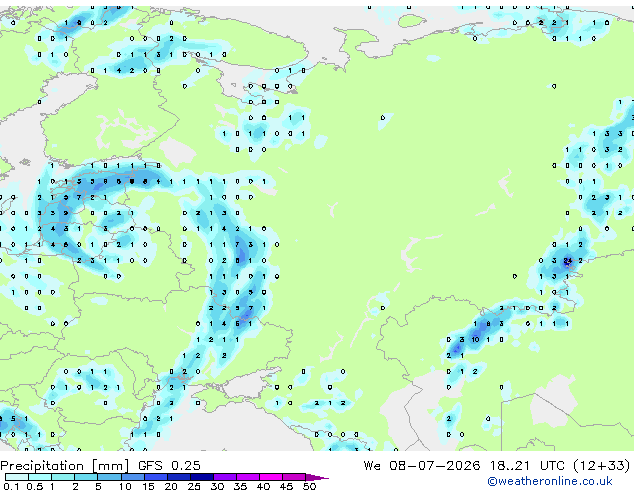Pick the dark navy 25–30 mm legend swatch

[x=202, y=477]
